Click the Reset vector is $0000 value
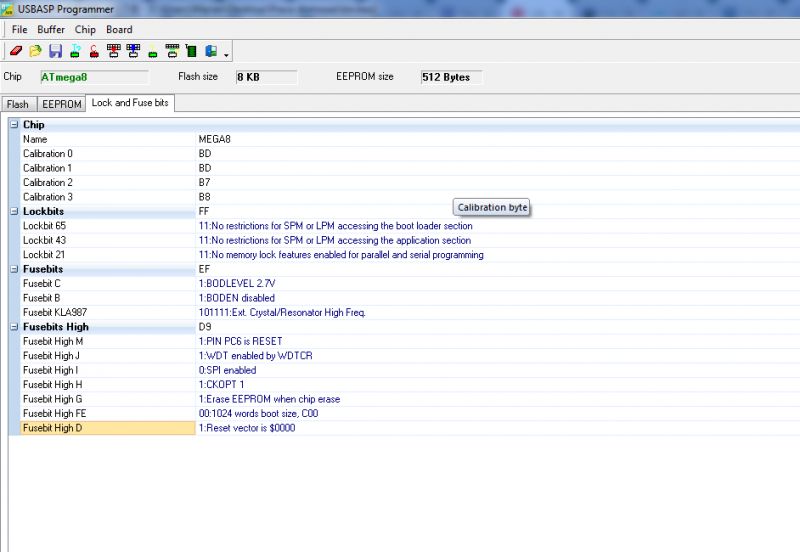 coord(247,428)
